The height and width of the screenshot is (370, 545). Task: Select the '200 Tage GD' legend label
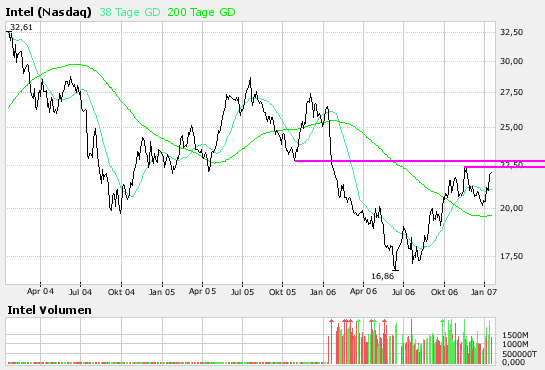(201, 13)
